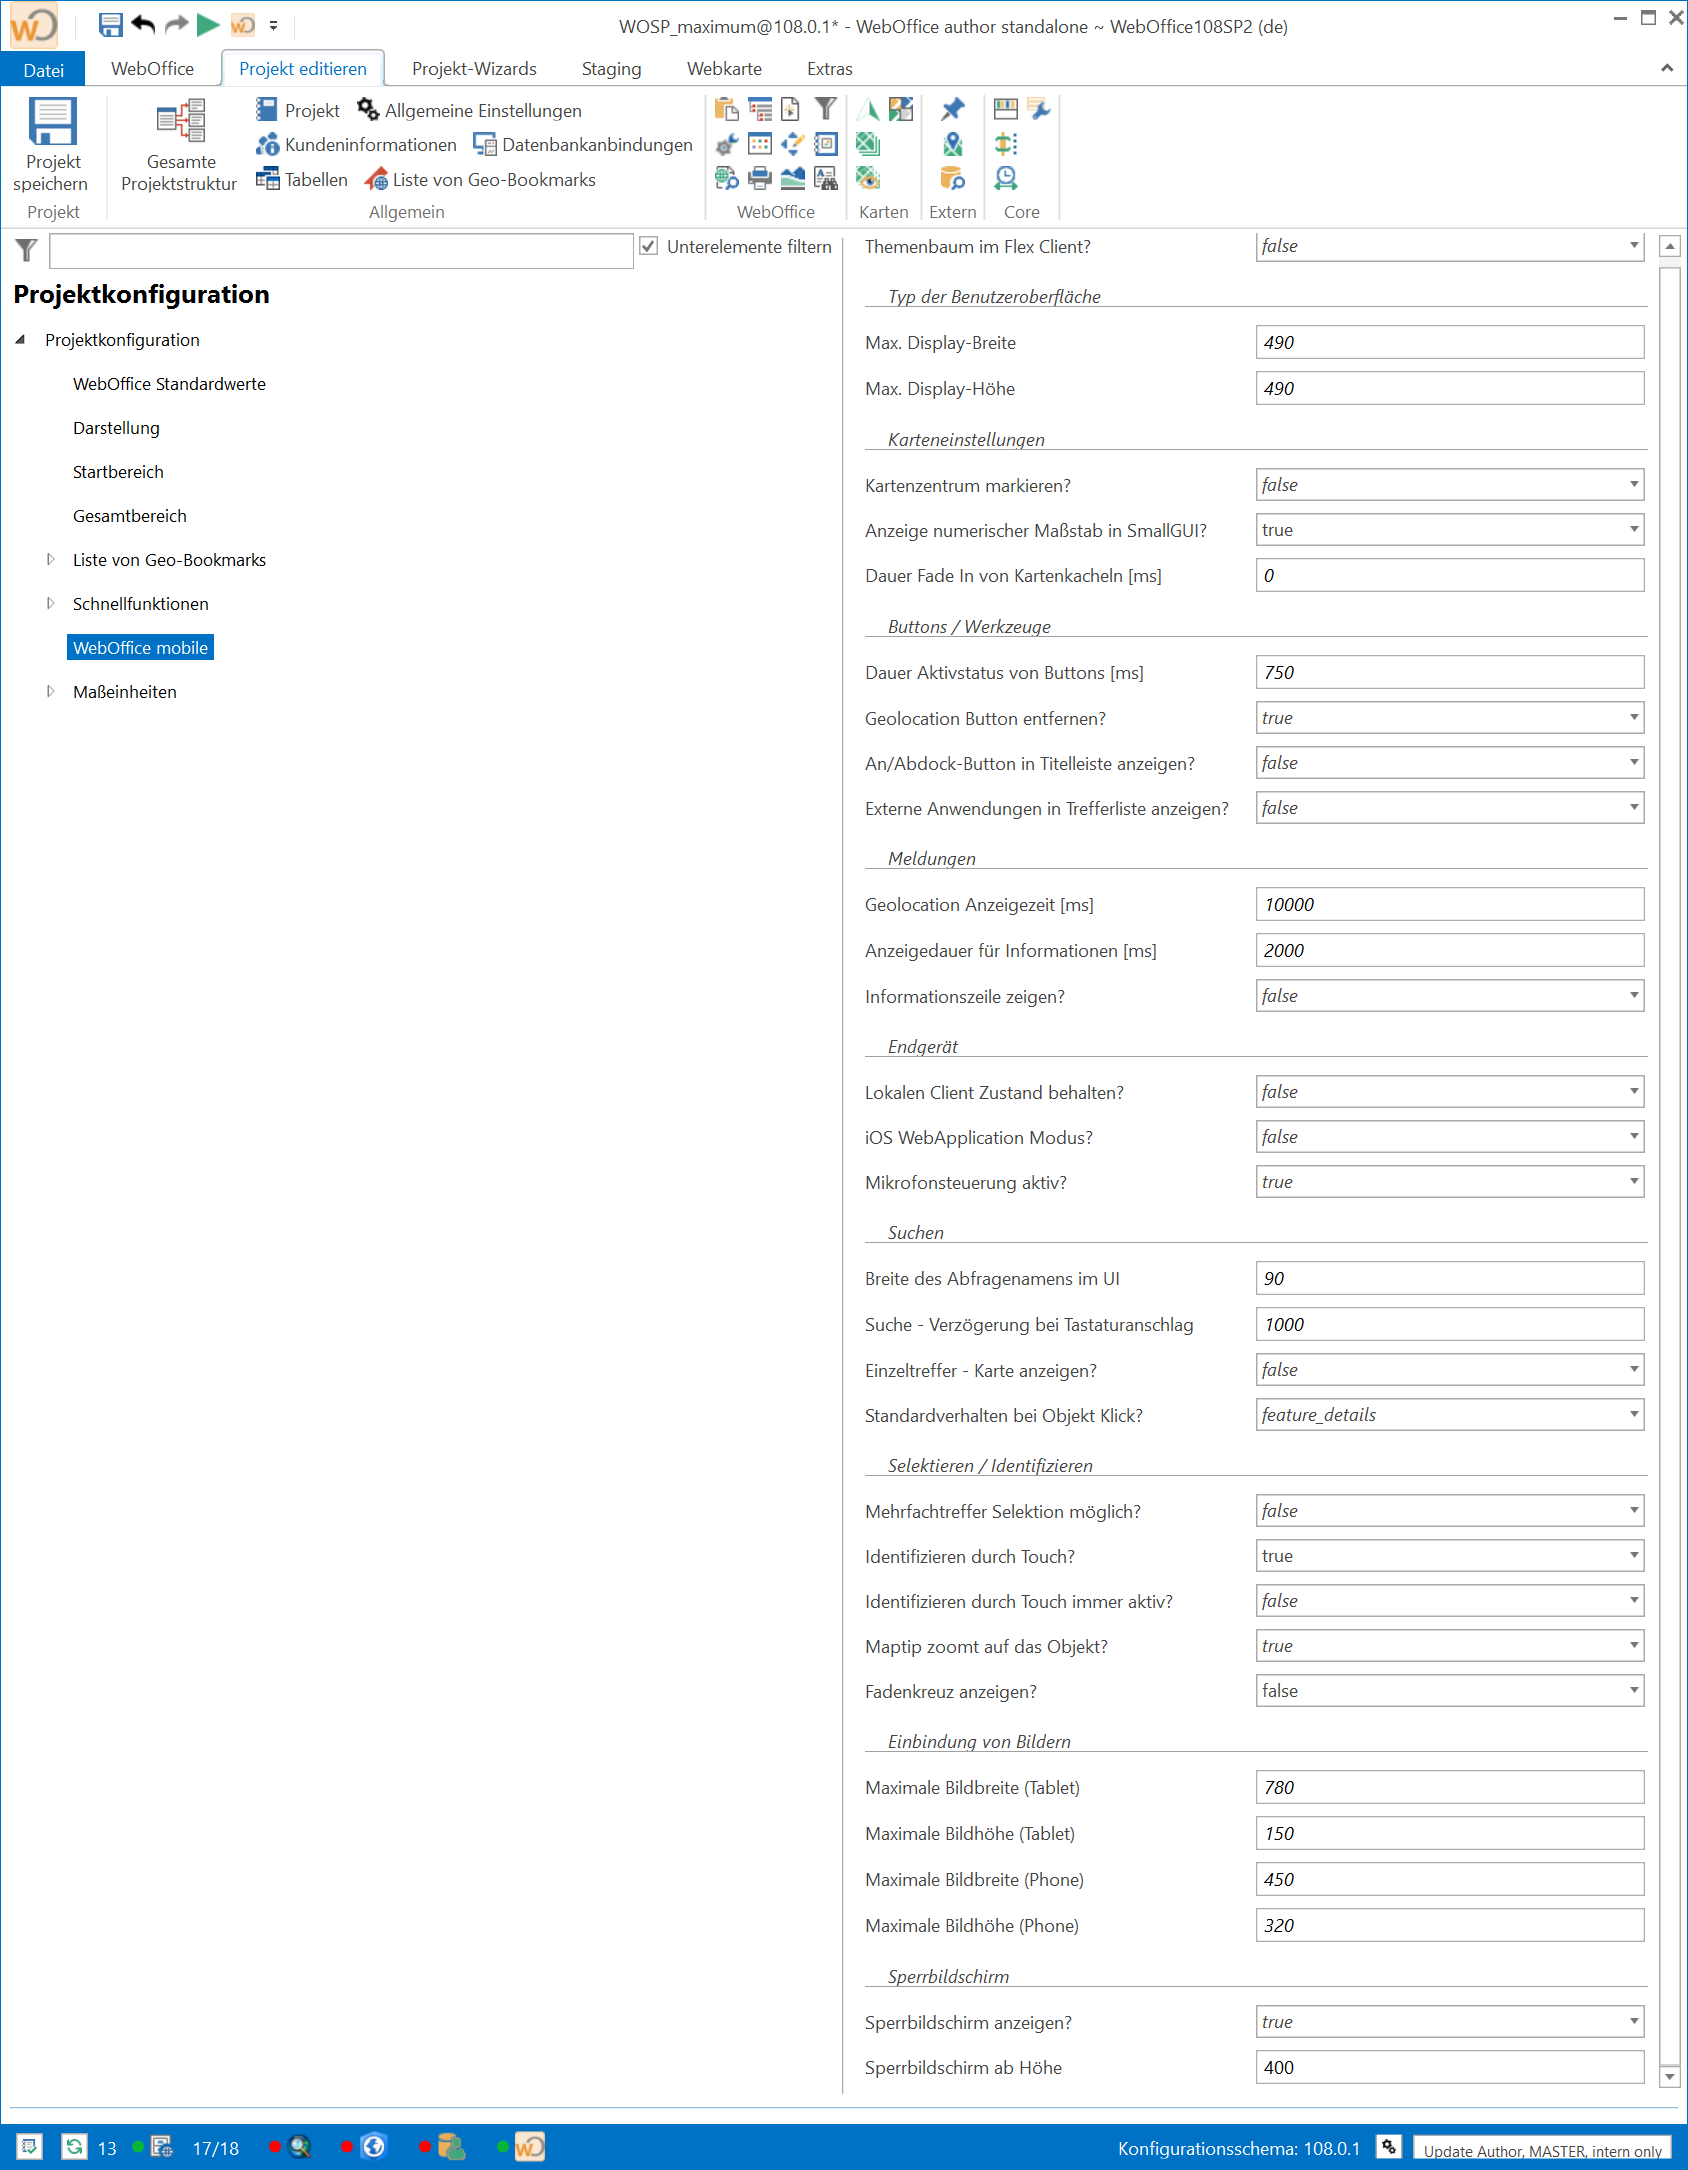Image resolution: width=1688 pixels, height=2170 pixels.
Task: Click the pin icon in the Extern group
Action: [x=954, y=108]
